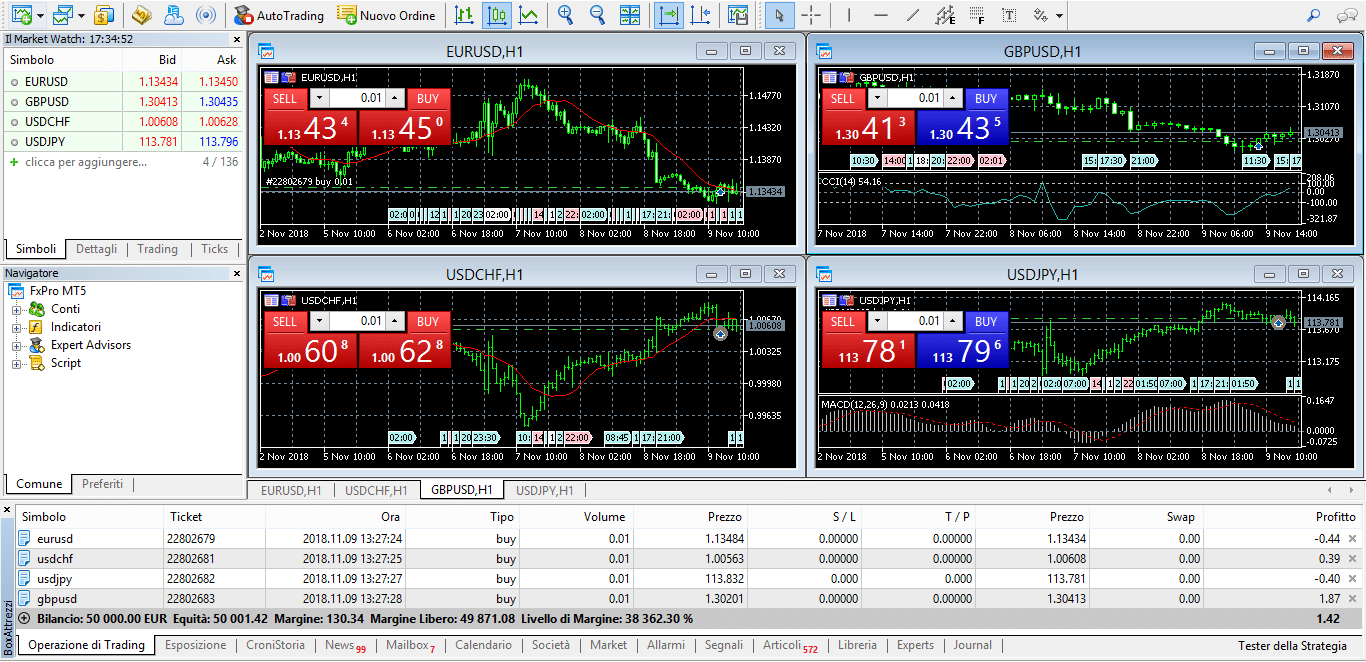Open the search magnifier icon
The height and width of the screenshot is (662, 1366).
coord(1315,15)
